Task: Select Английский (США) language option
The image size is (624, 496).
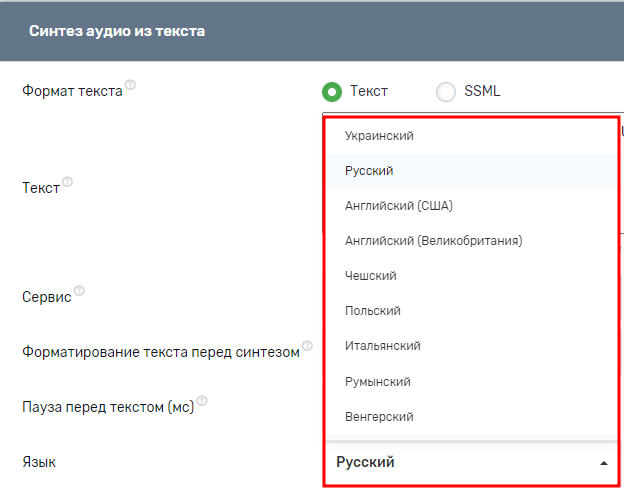Action: (399, 206)
